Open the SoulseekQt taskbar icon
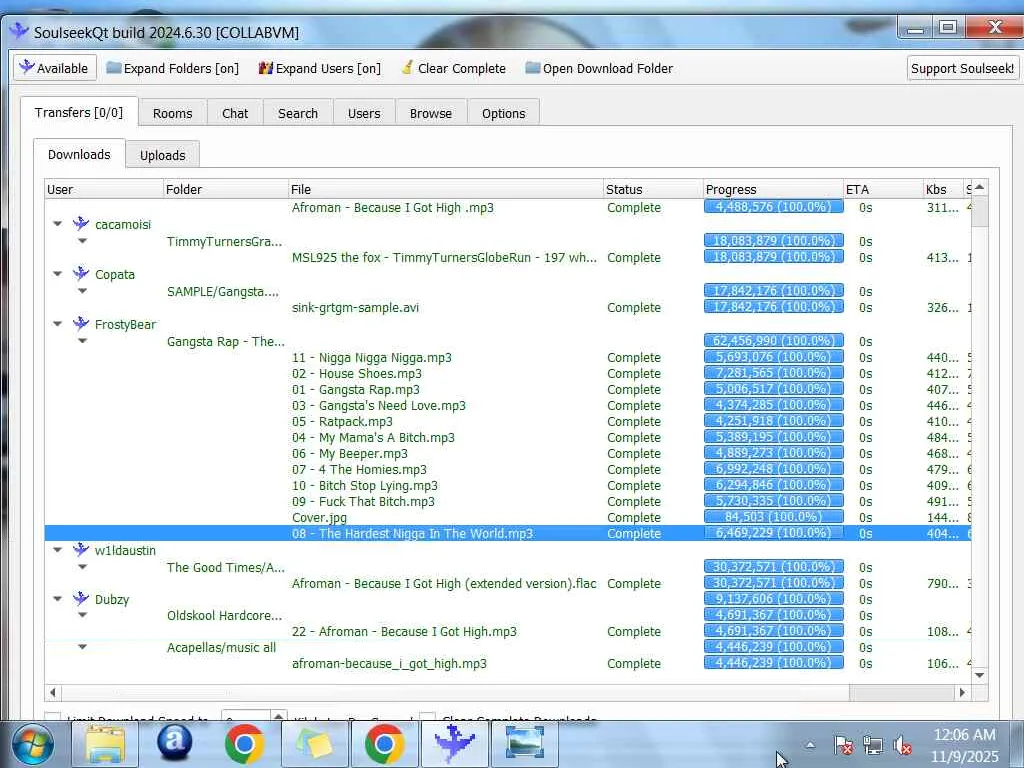The height and width of the screenshot is (768, 1024). coord(454,744)
